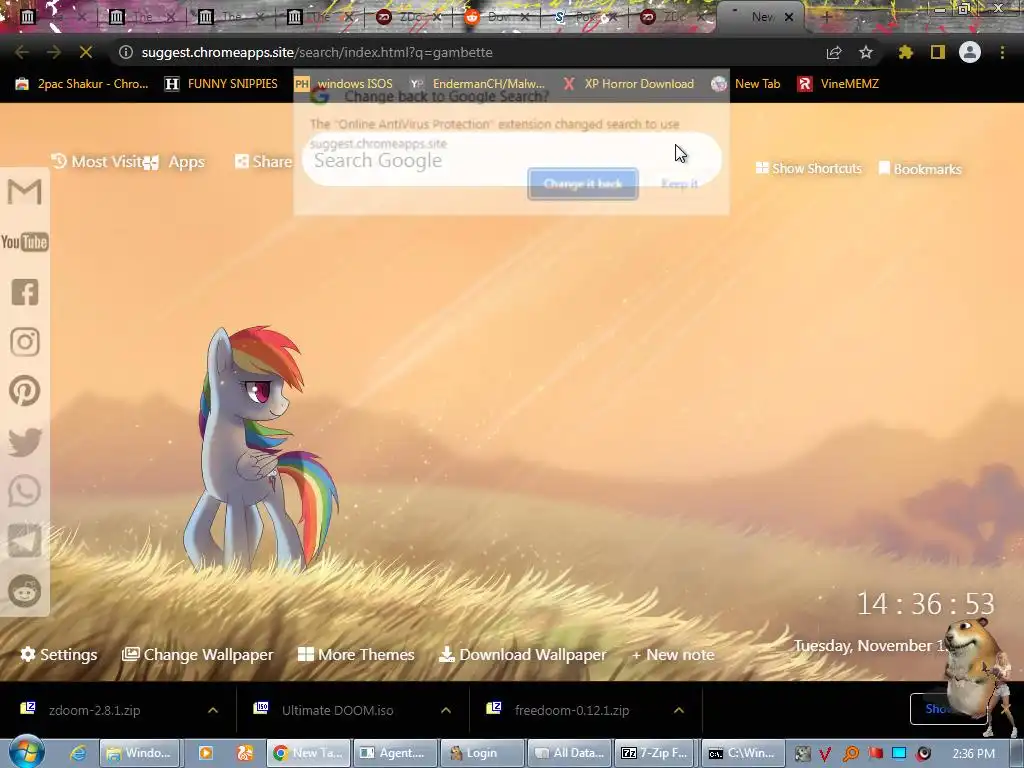Close the active New Tab tab
This screenshot has width=1024, height=768.
tap(789, 18)
